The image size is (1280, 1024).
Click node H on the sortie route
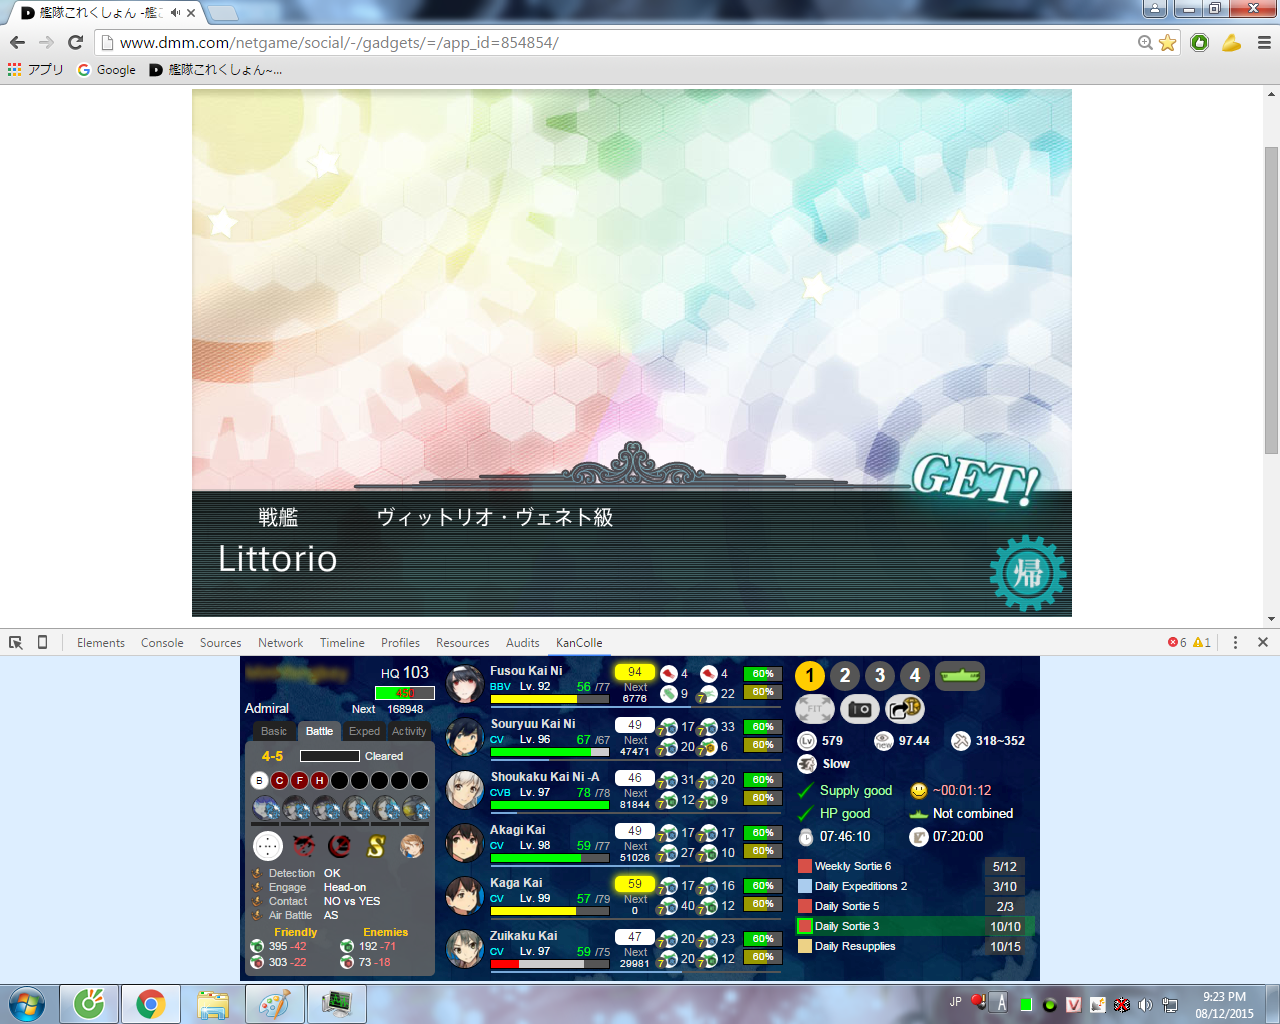click(319, 780)
